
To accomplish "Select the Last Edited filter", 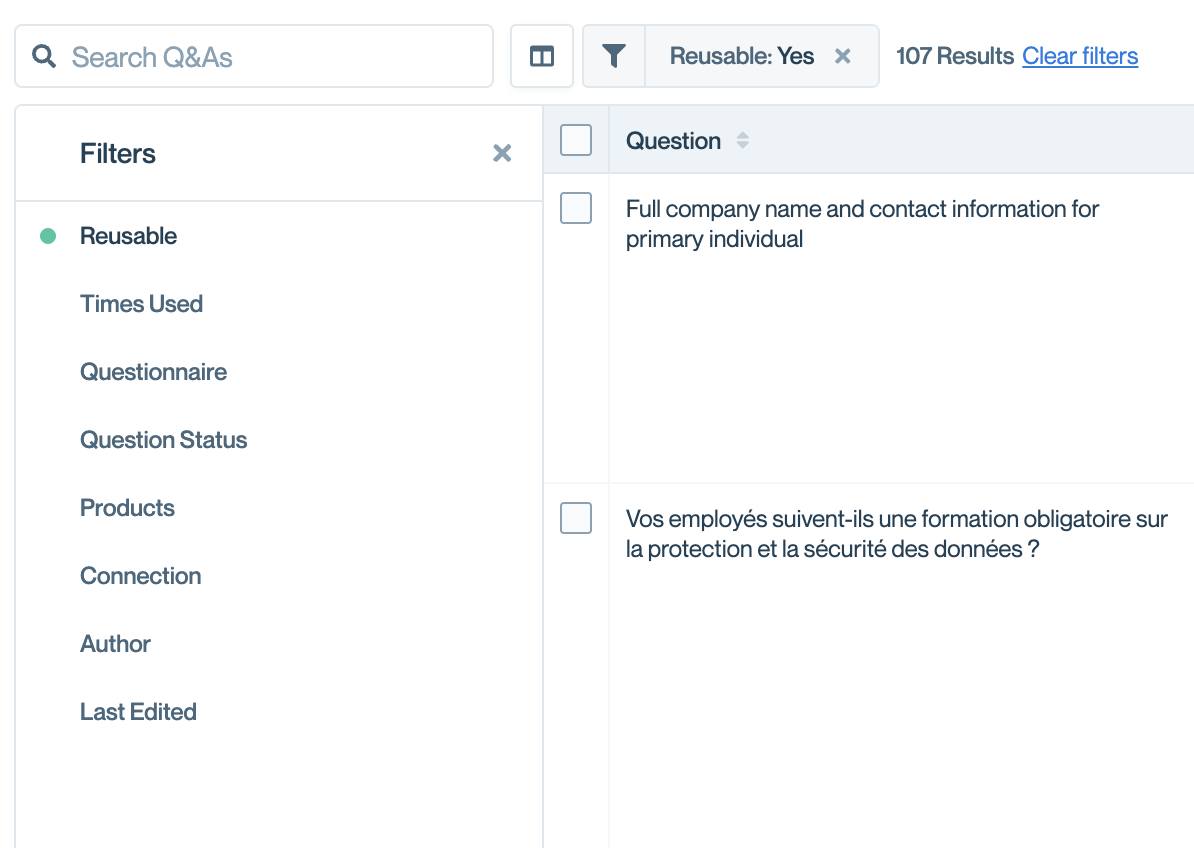I will click(x=139, y=712).
